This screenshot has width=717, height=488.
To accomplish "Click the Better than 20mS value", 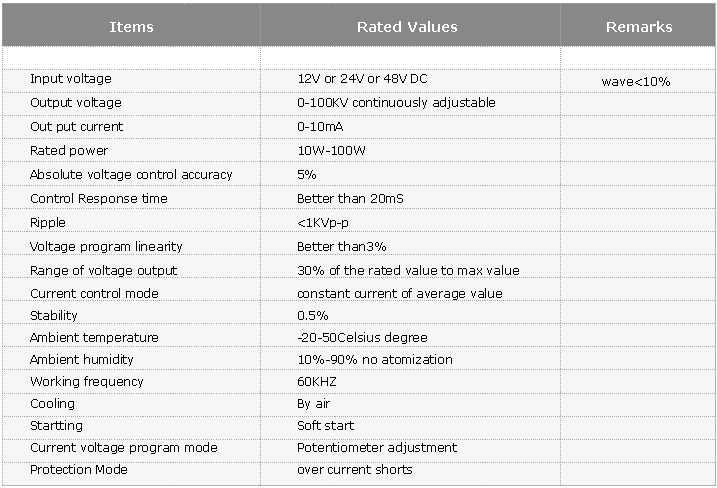I will pos(350,199).
